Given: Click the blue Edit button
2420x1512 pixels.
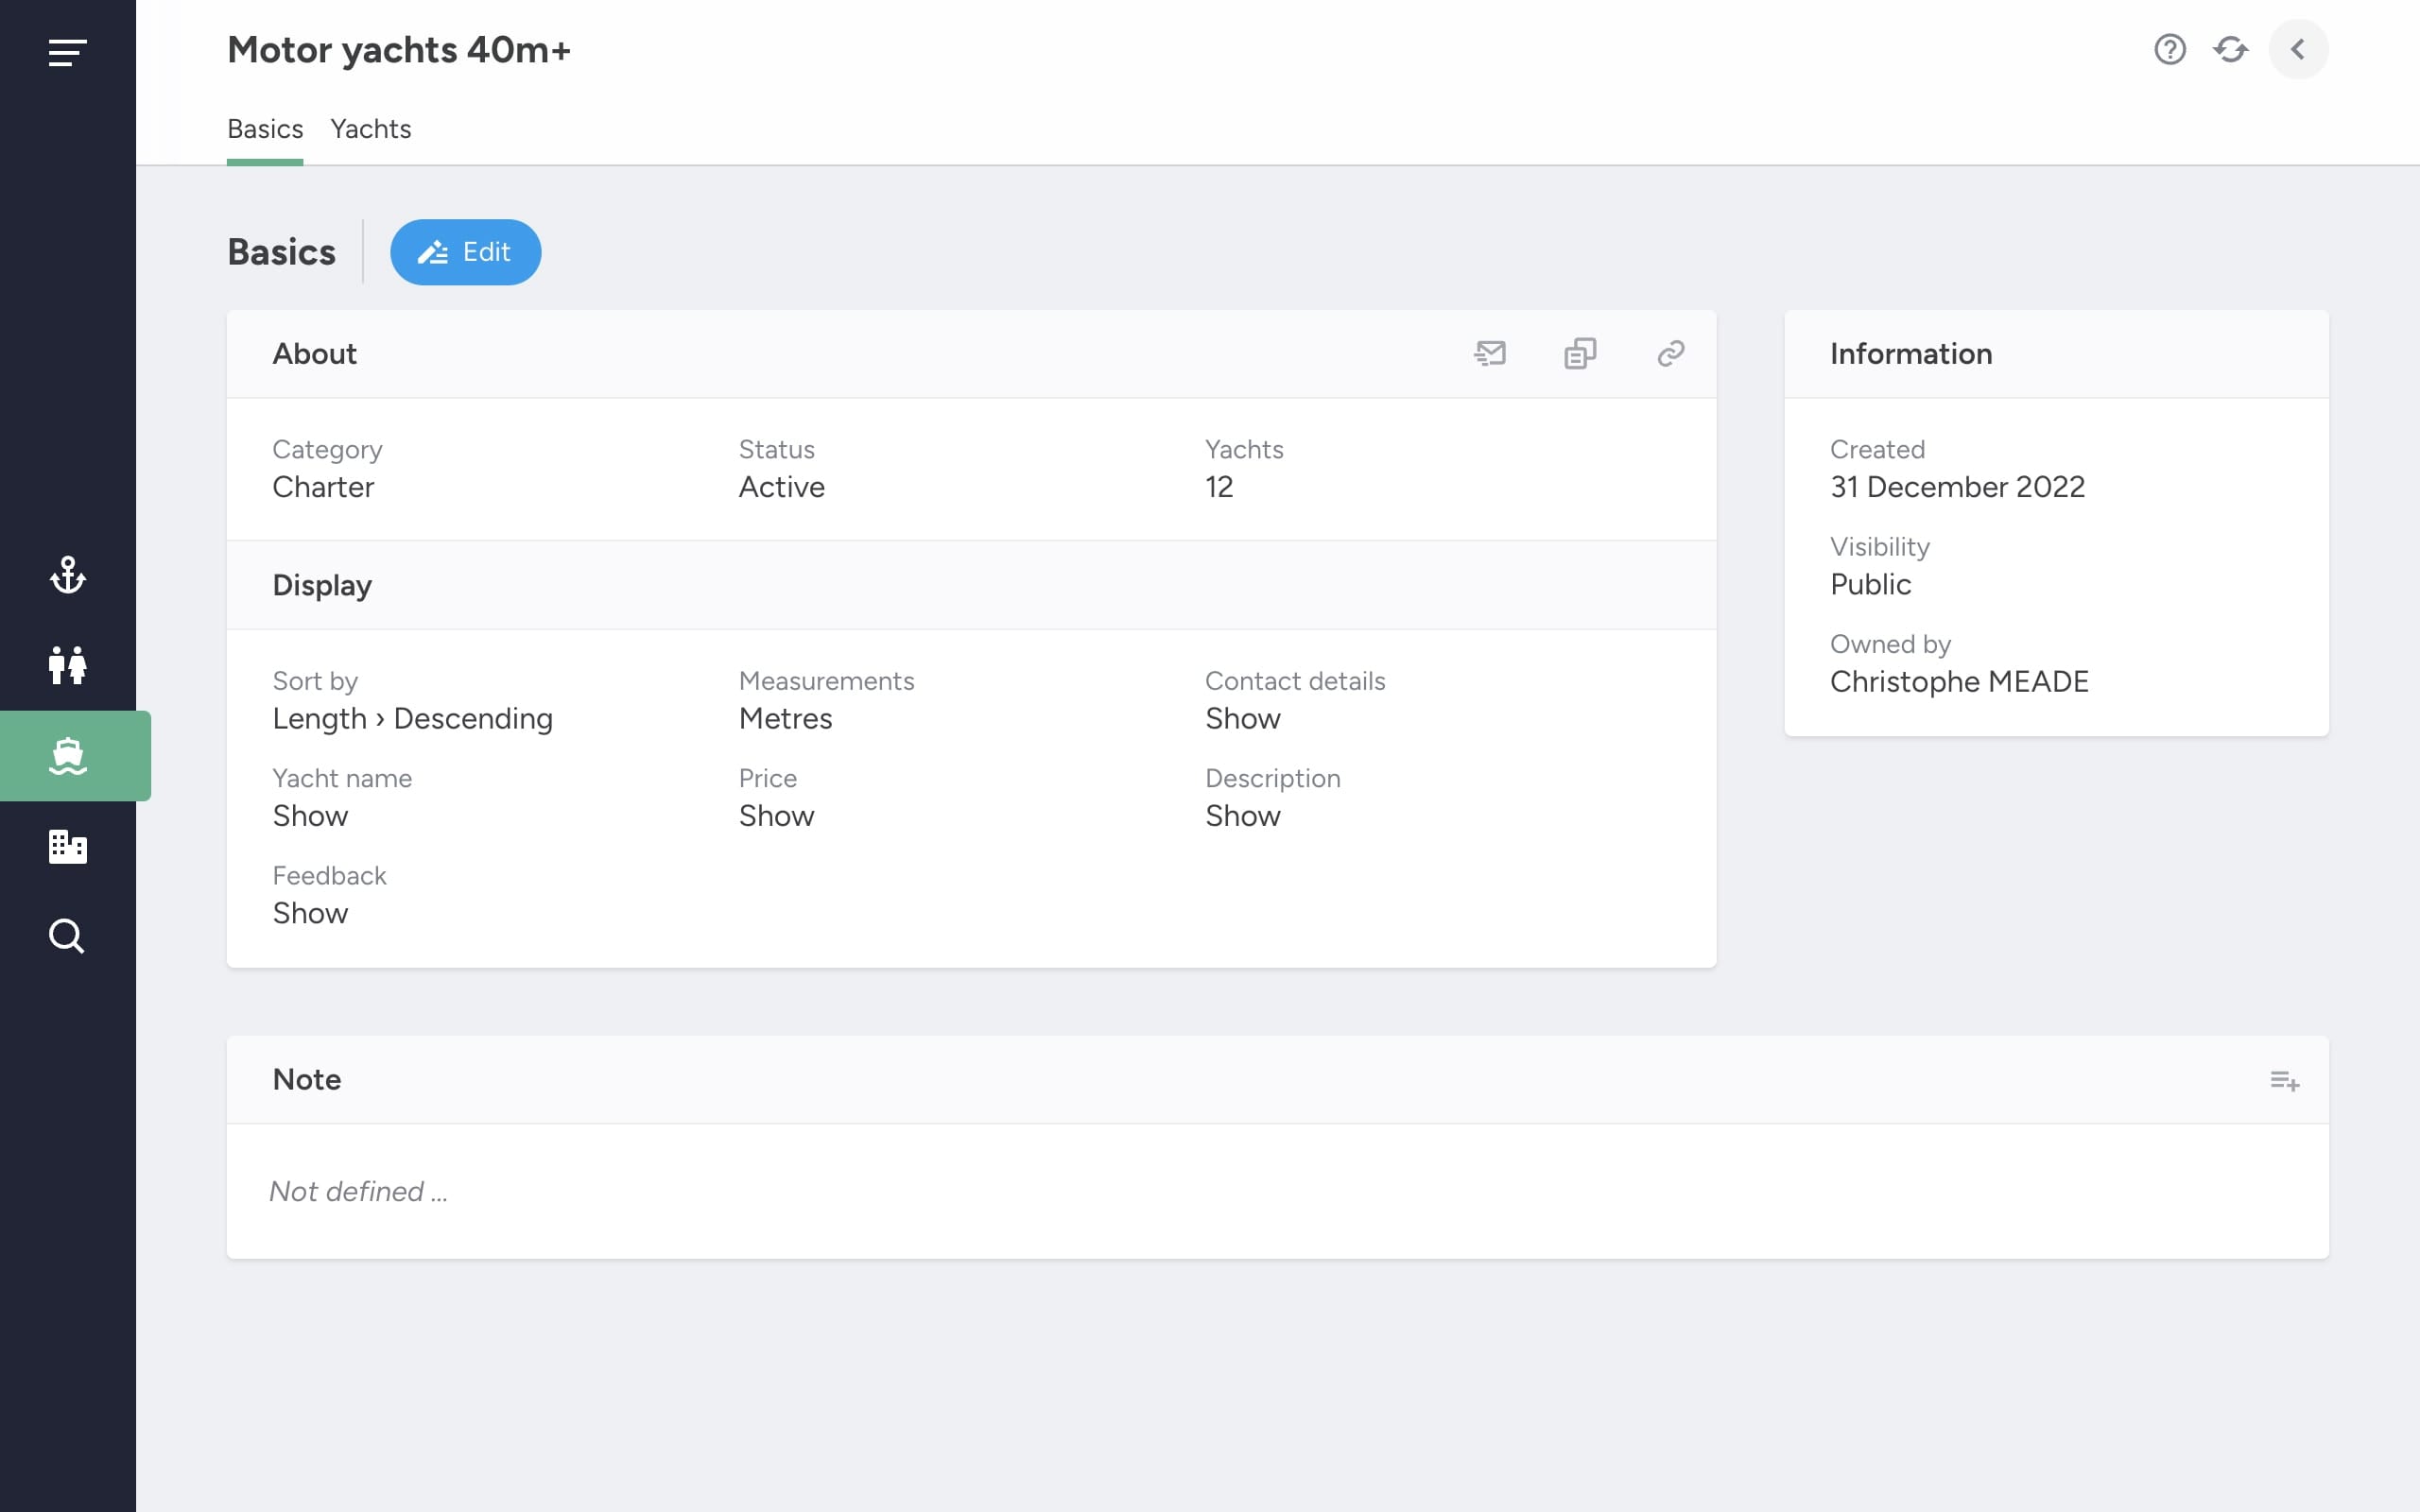Looking at the screenshot, I should [465, 252].
